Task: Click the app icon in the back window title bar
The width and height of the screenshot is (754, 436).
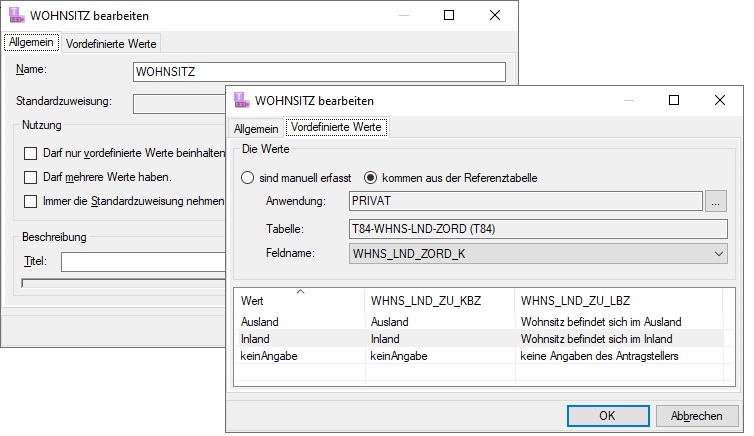Action: (17, 16)
